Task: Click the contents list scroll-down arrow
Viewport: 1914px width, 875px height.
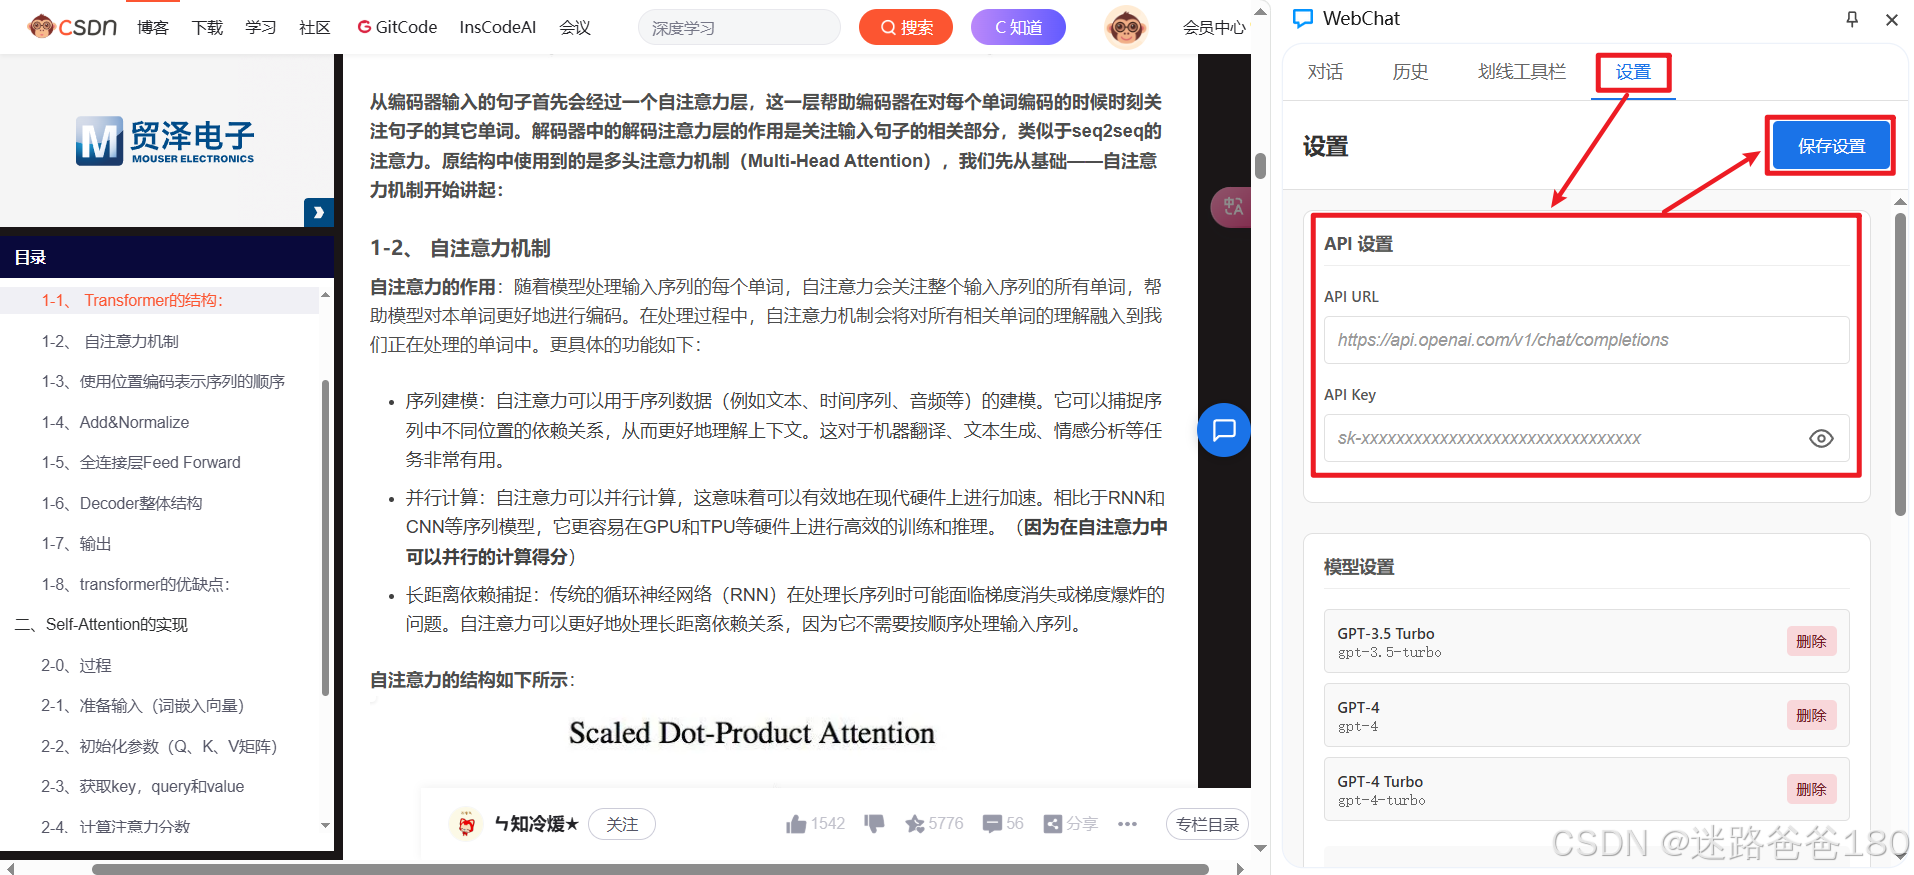Action: 325,825
